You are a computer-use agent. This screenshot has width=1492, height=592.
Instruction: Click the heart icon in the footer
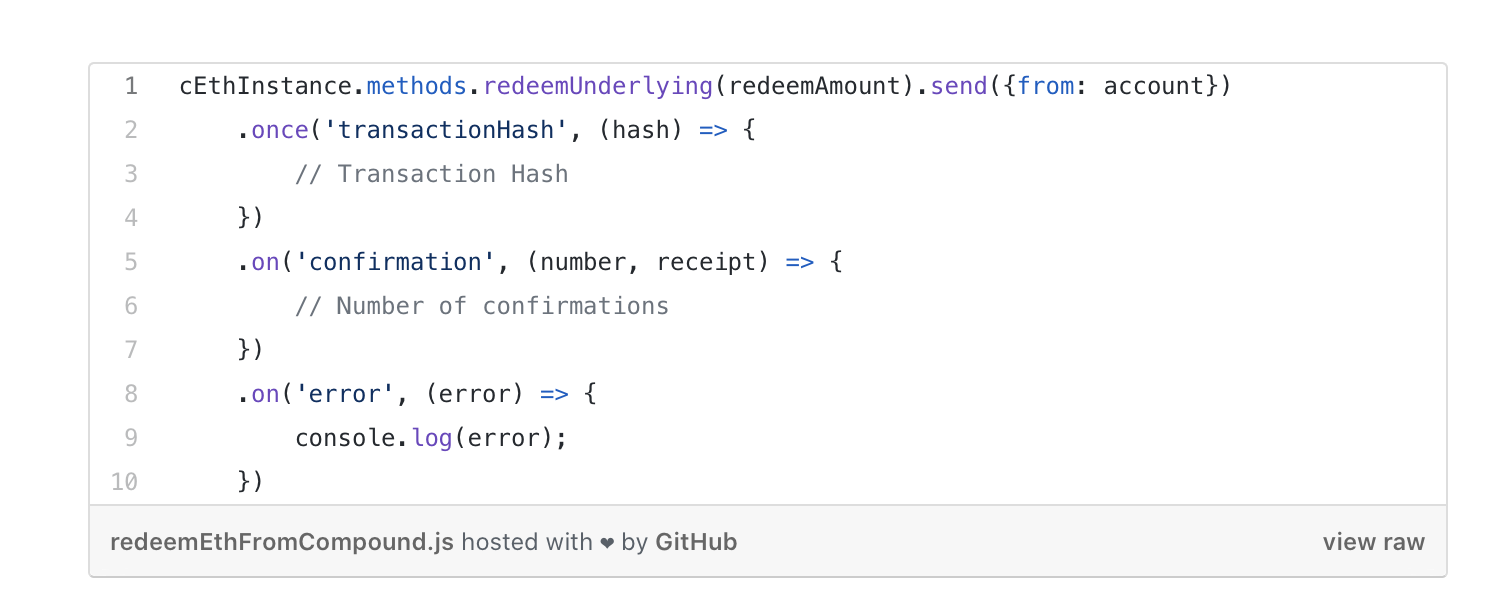click(607, 543)
